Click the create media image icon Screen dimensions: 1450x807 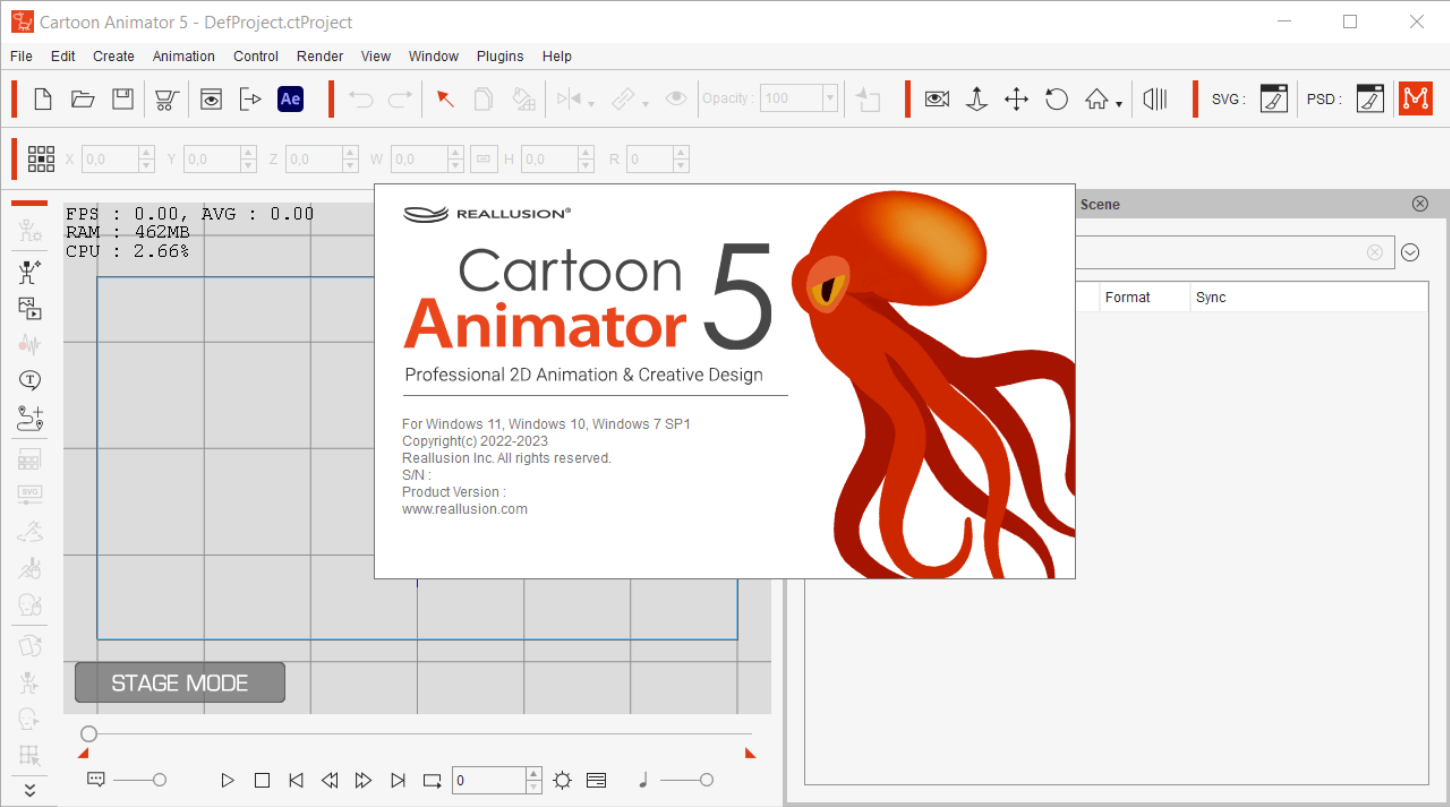point(30,308)
